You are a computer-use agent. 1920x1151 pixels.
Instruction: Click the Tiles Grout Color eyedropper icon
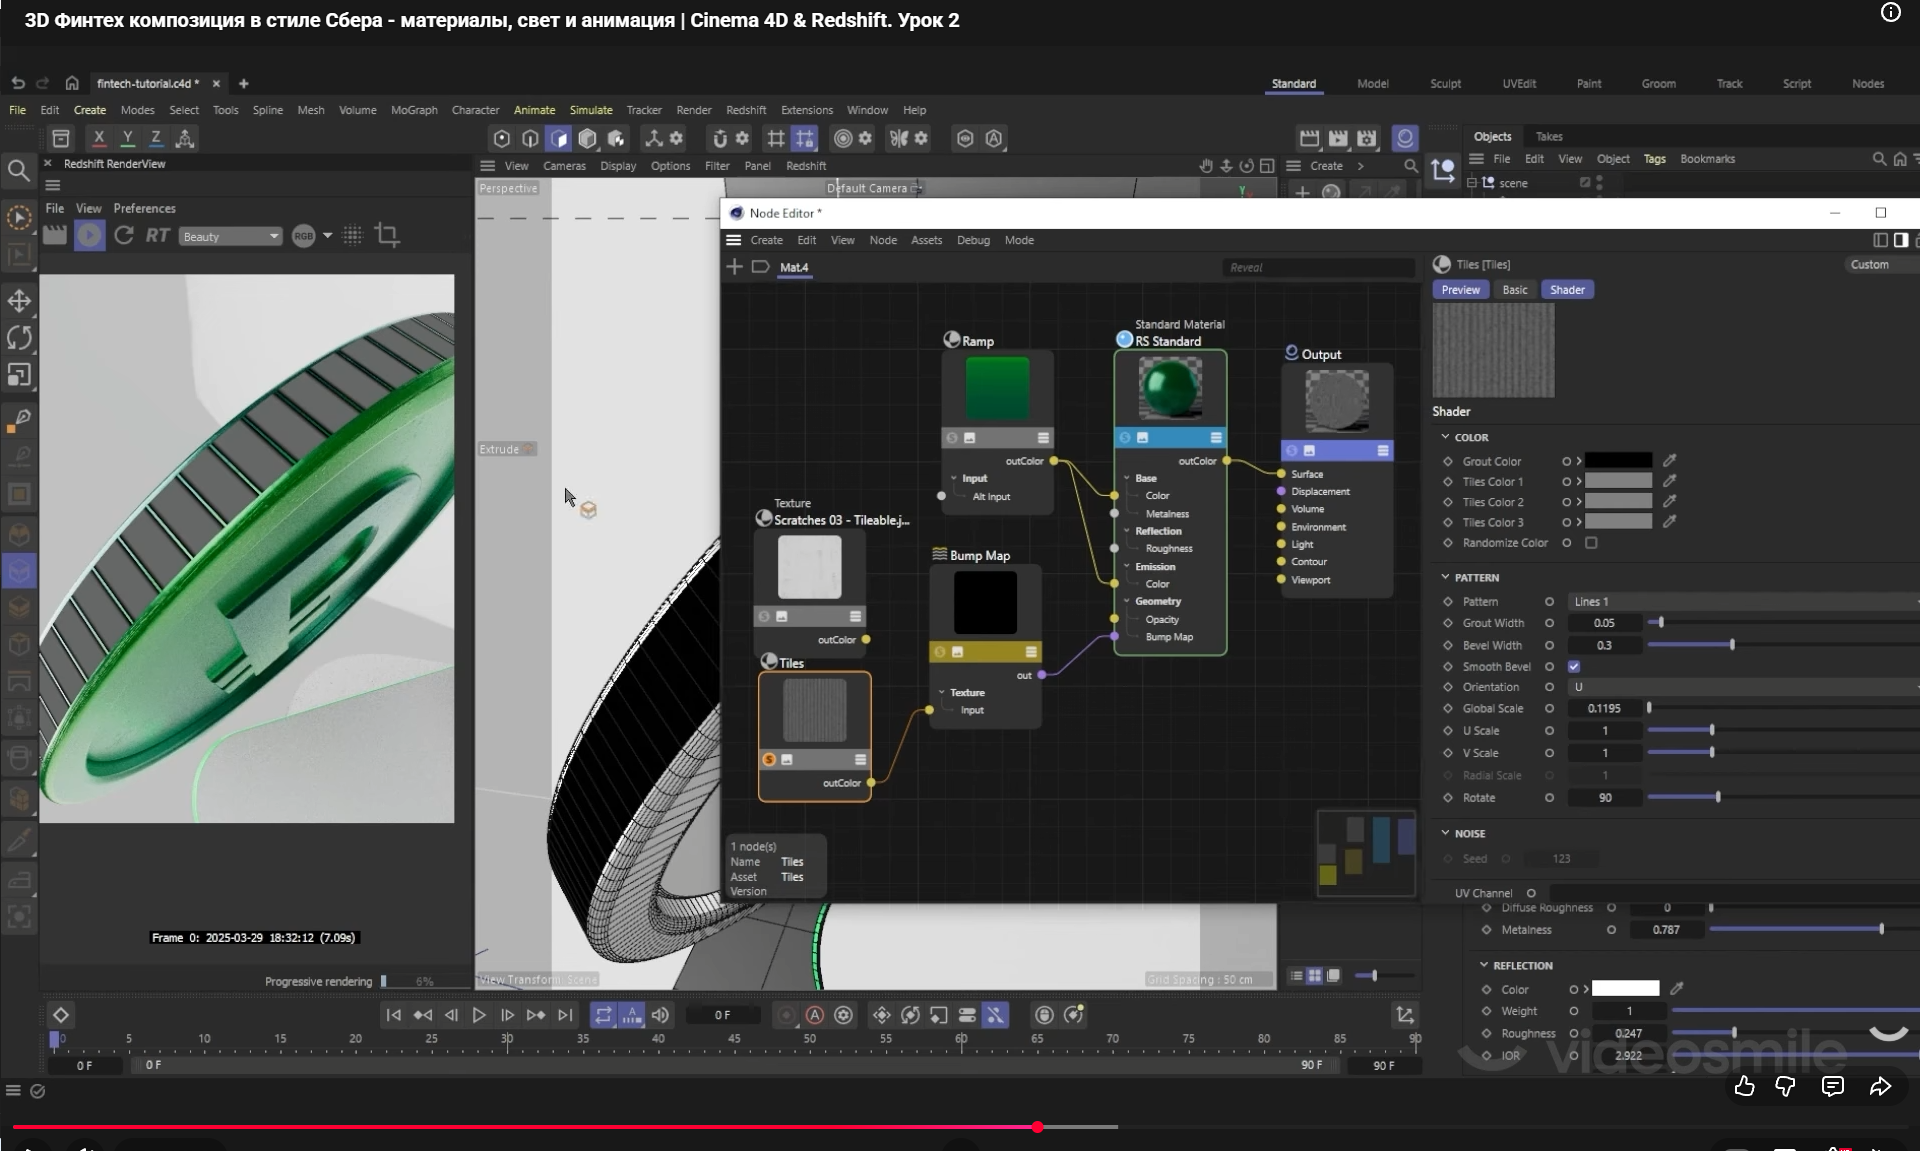[x=1669, y=461]
